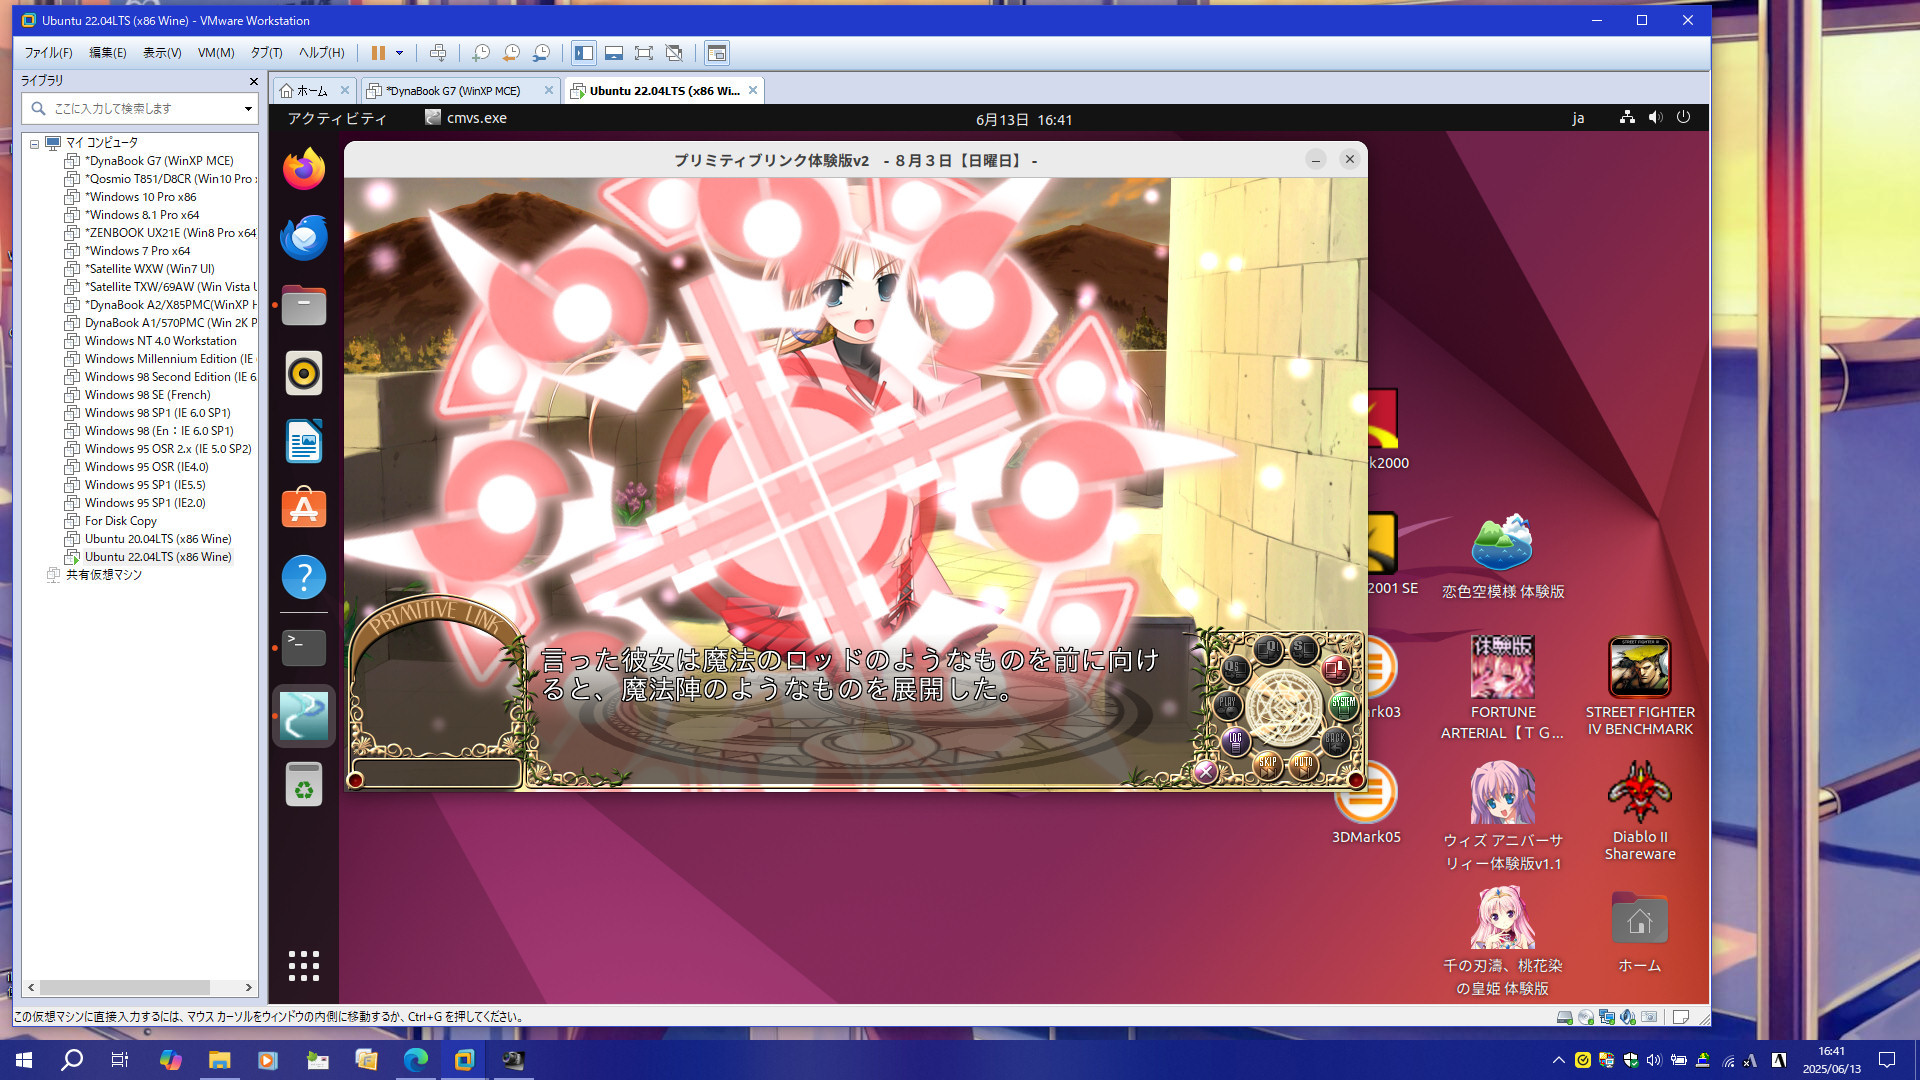Viewport: 1920px width, 1080px height.
Task: Show applications grid in Ubuntu dock
Action: pyautogui.click(x=304, y=966)
